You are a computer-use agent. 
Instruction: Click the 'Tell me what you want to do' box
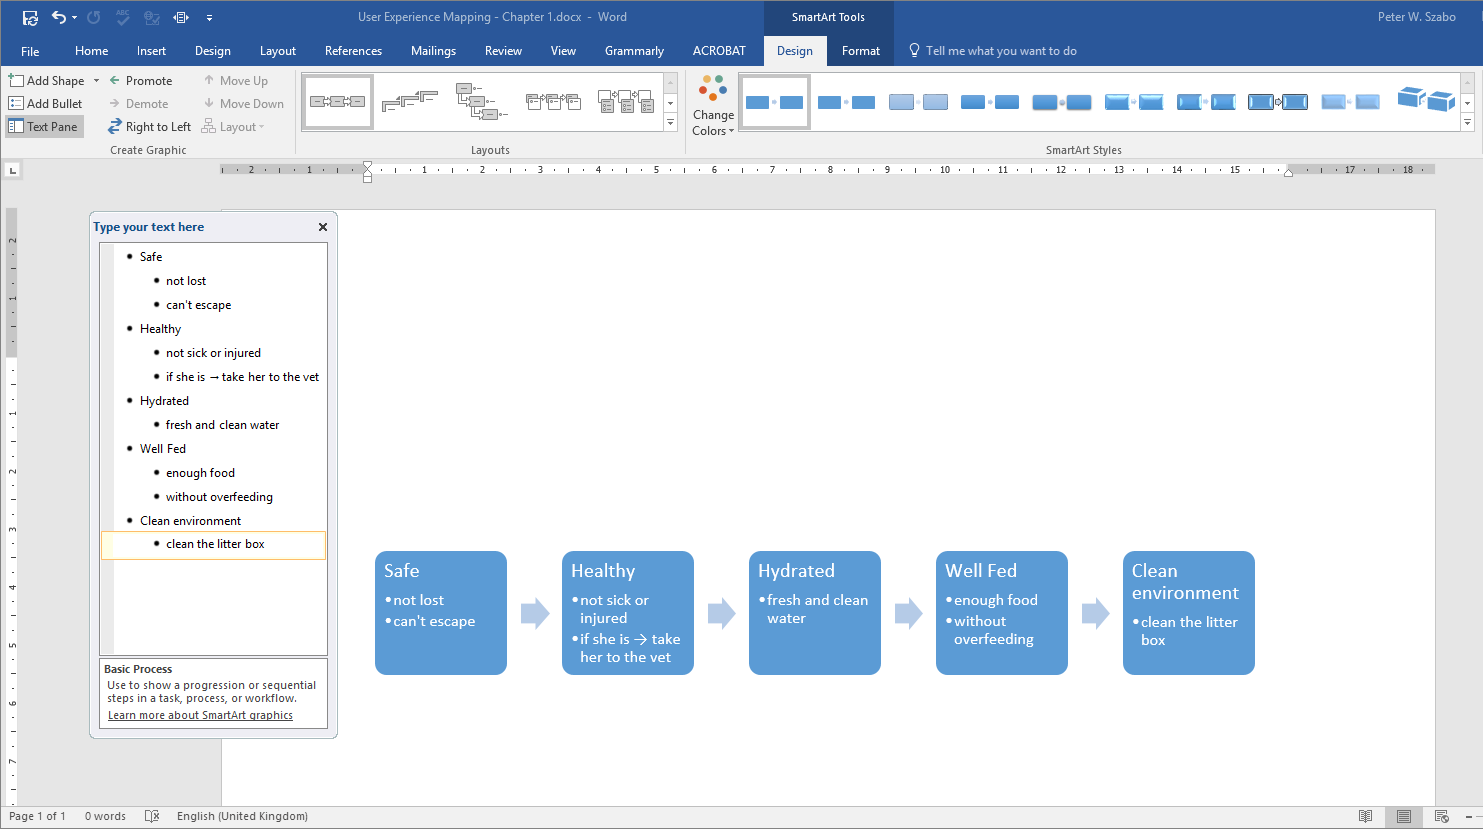click(1000, 51)
